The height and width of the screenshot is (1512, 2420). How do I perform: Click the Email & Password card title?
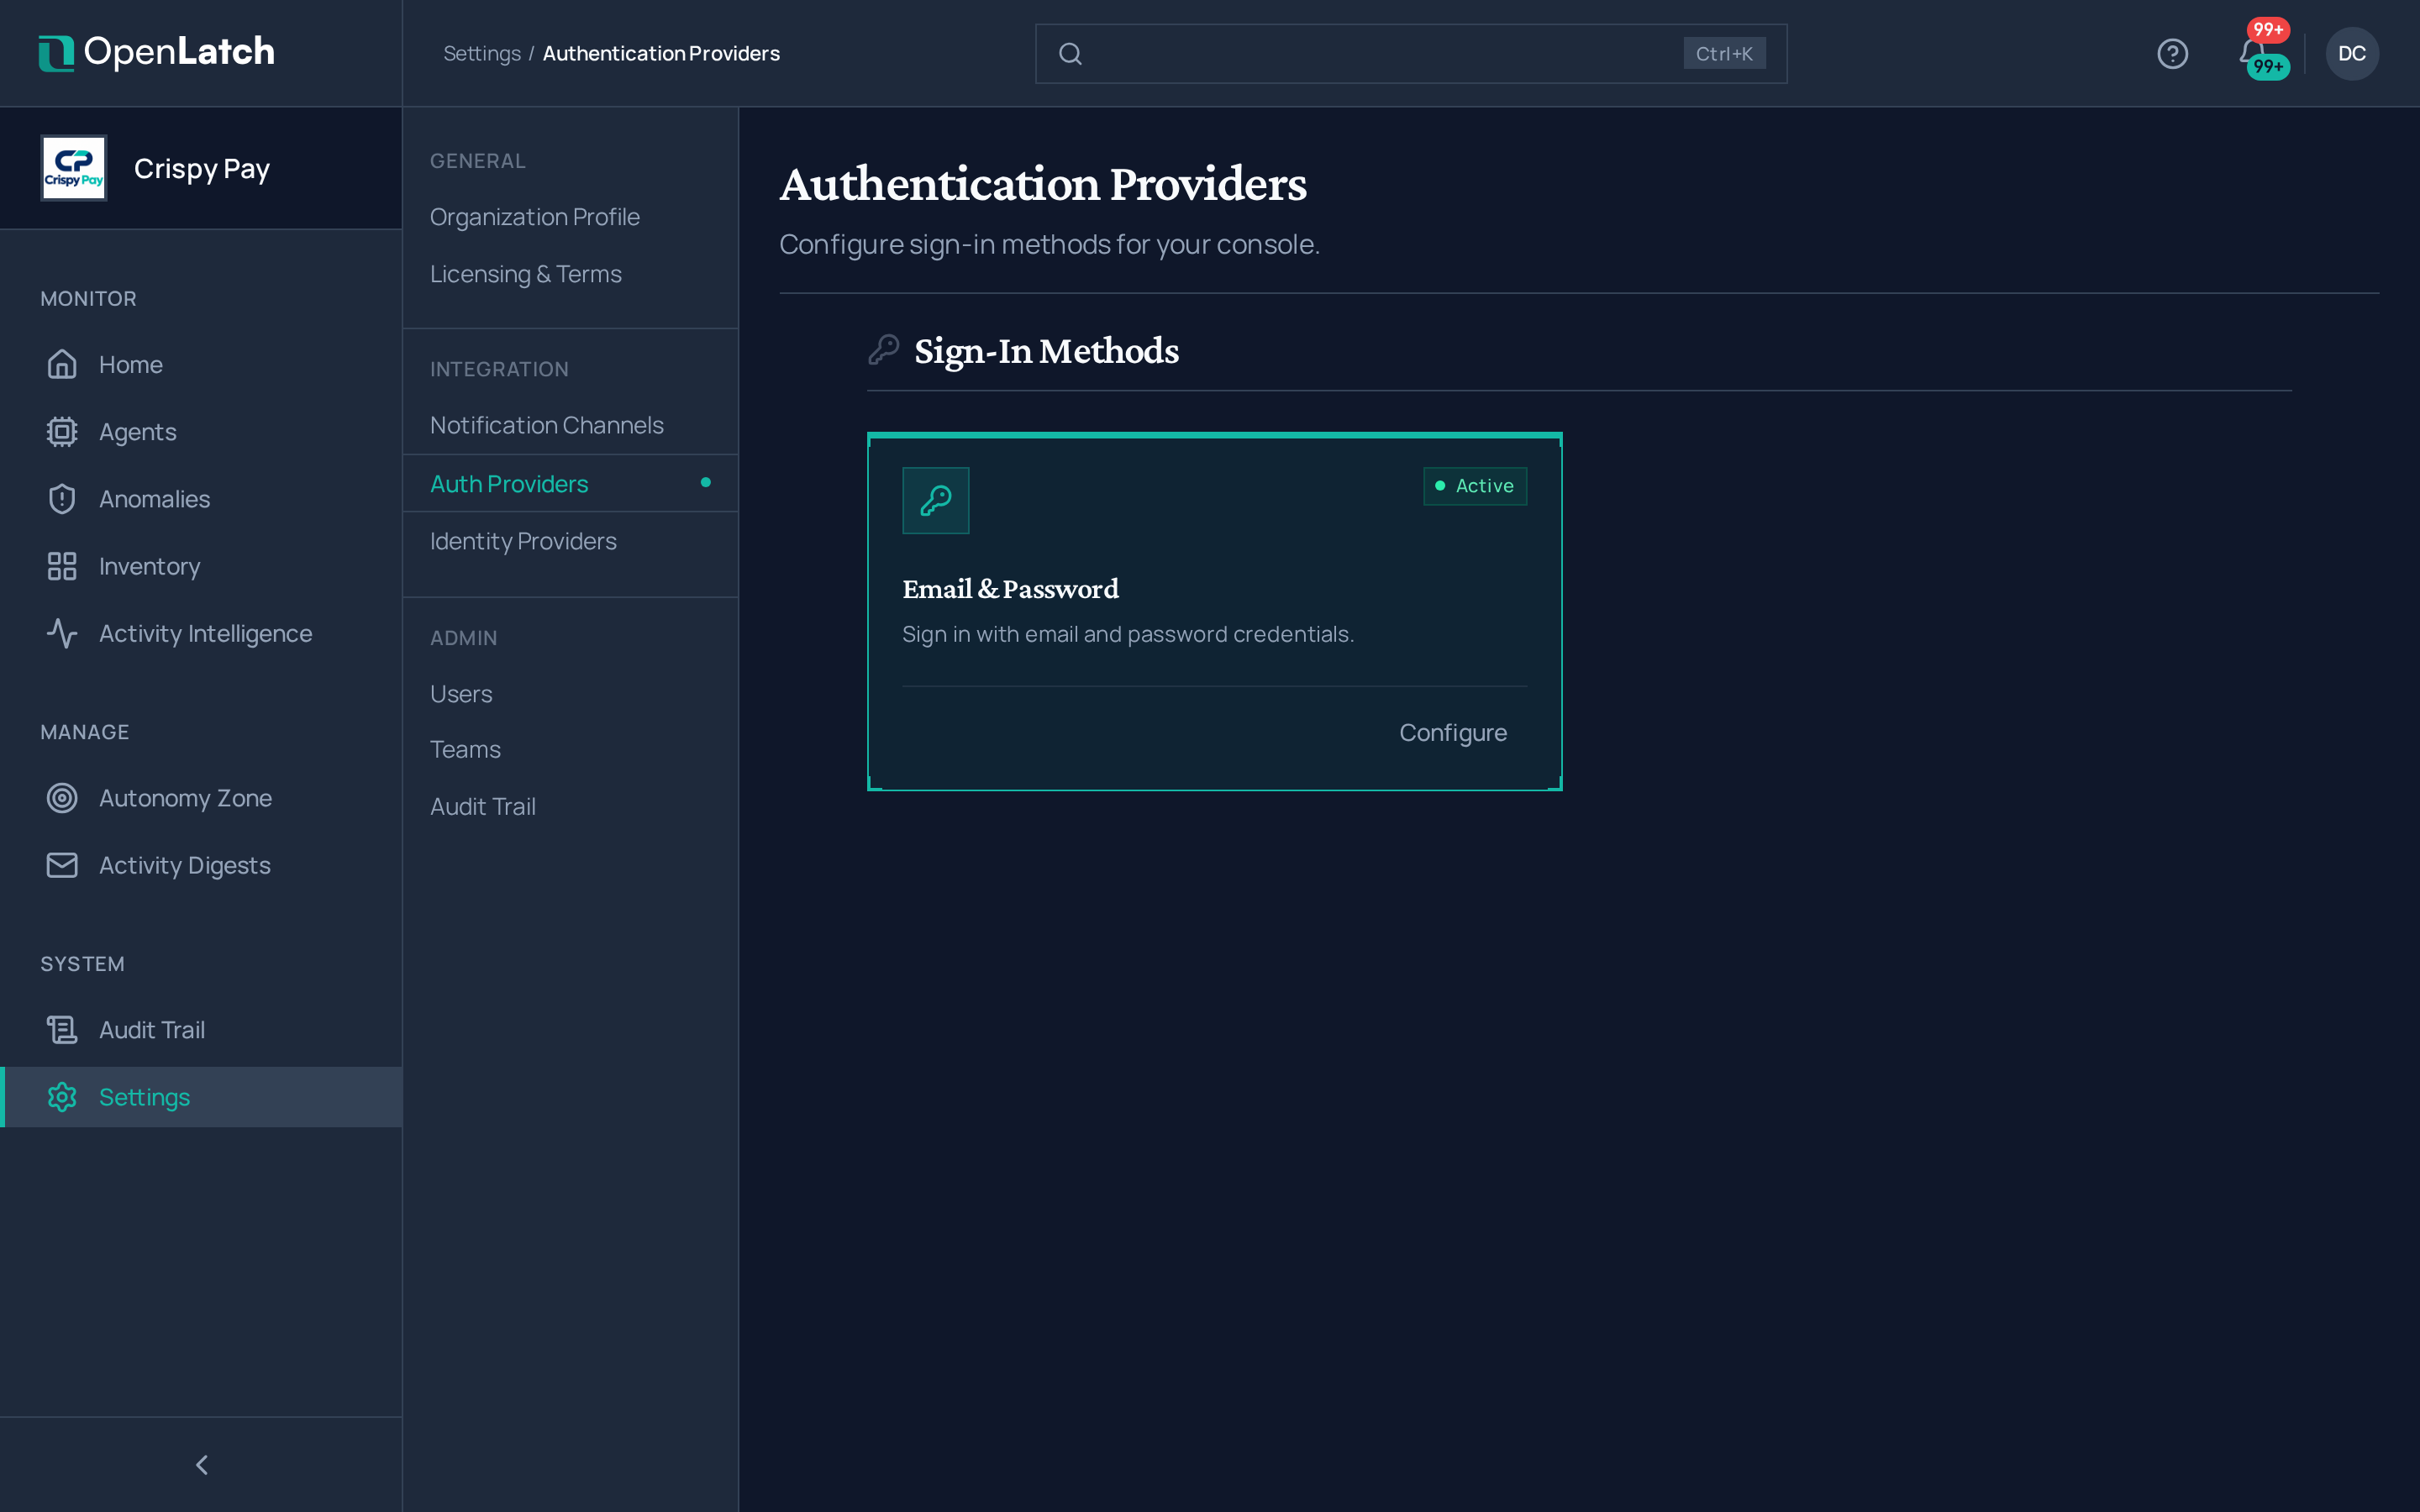click(x=1010, y=589)
